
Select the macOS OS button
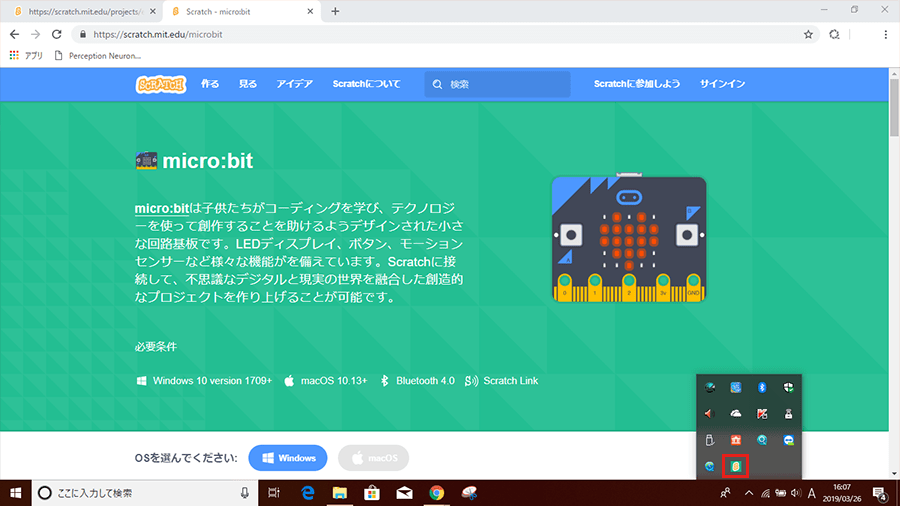point(373,458)
